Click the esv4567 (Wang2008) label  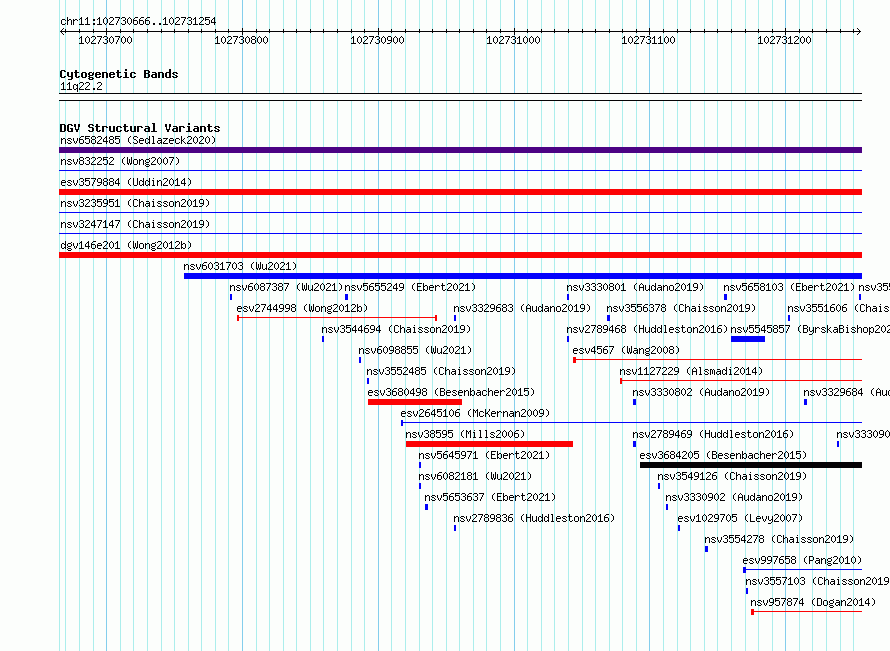(x=626, y=350)
